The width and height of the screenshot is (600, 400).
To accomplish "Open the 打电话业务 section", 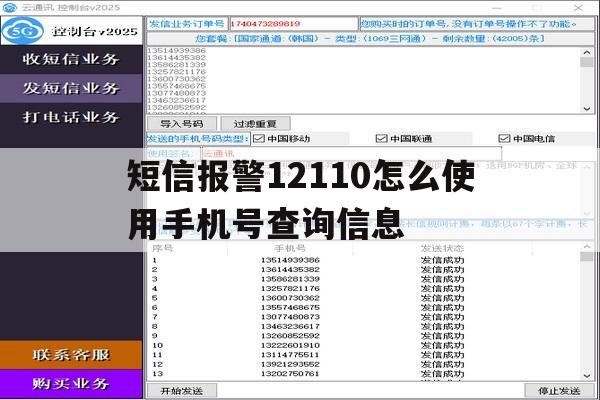I will coord(71,117).
